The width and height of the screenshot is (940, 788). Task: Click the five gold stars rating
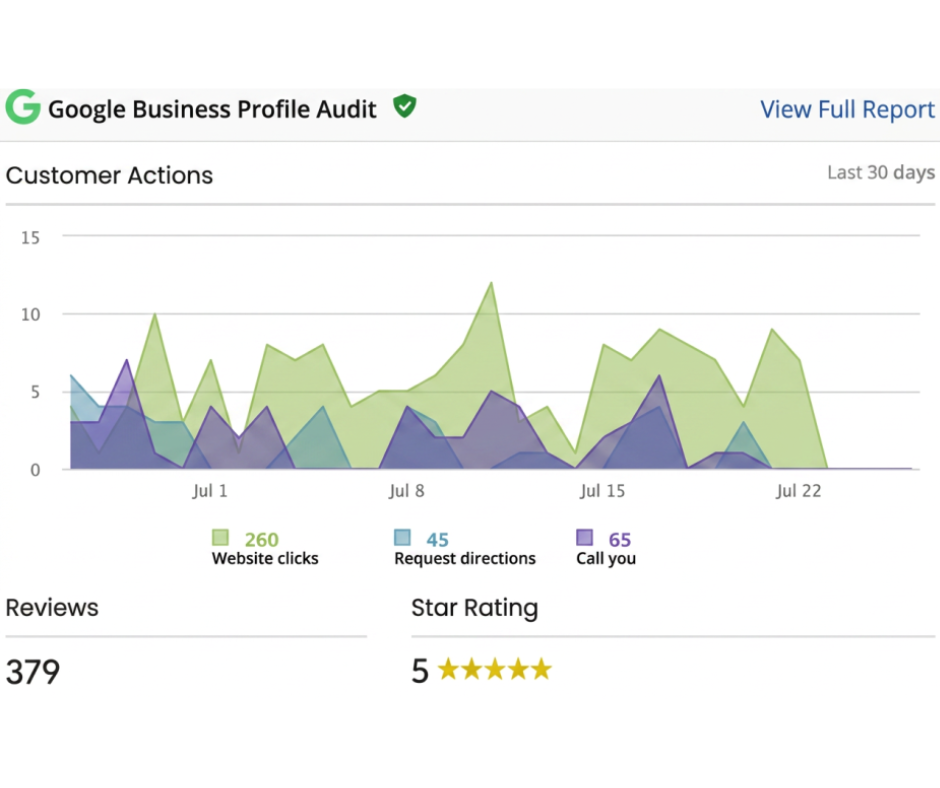tap(495, 669)
